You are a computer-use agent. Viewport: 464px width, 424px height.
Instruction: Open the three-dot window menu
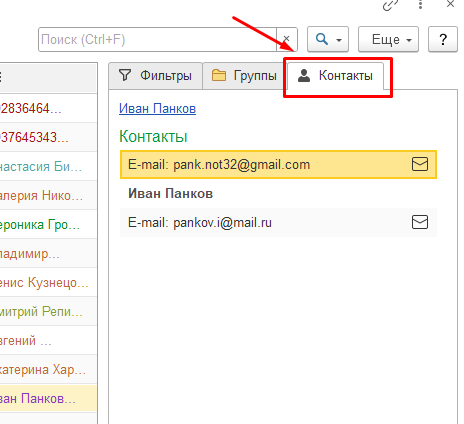(420, 4)
